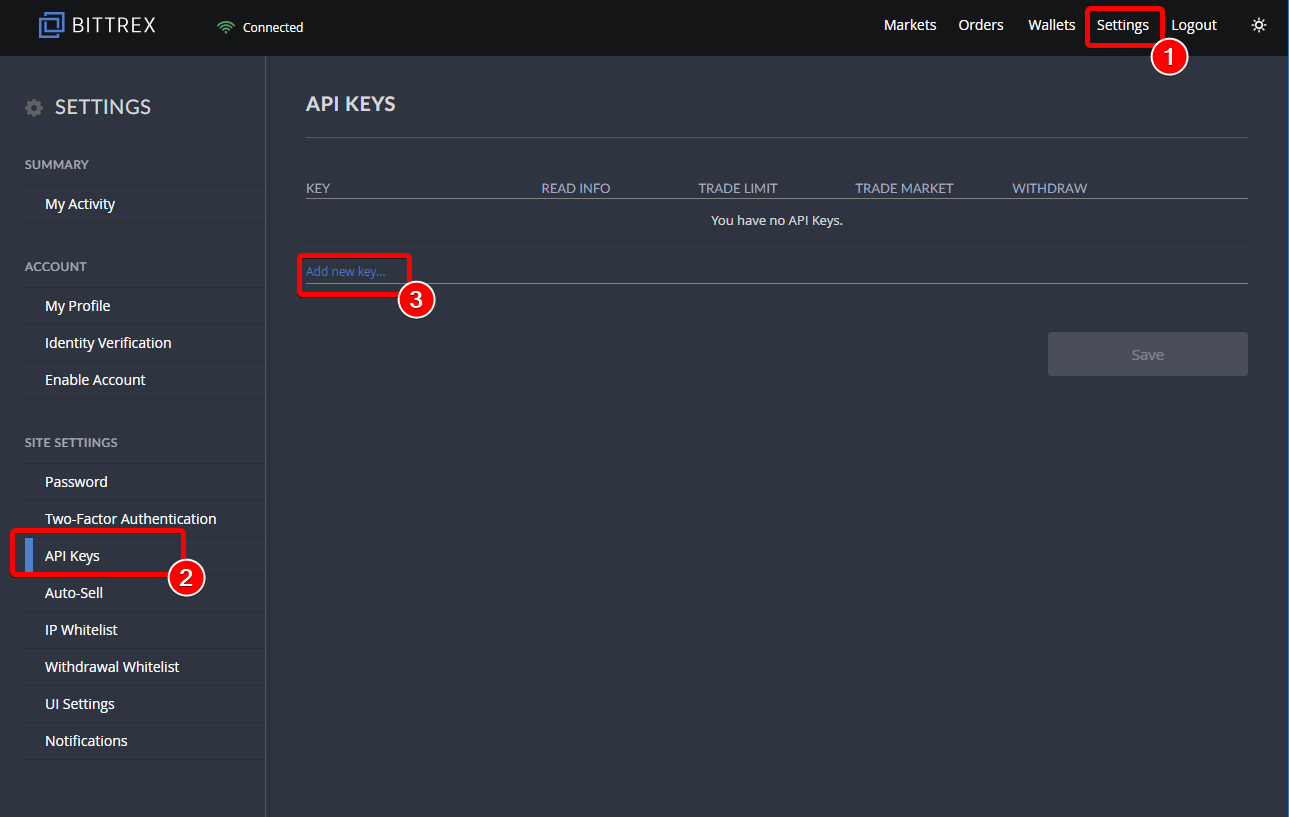Viewport: 1289px width, 817px height.
Task: Click the SETTINGS sidebar heading text
Action: click(x=103, y=107)
